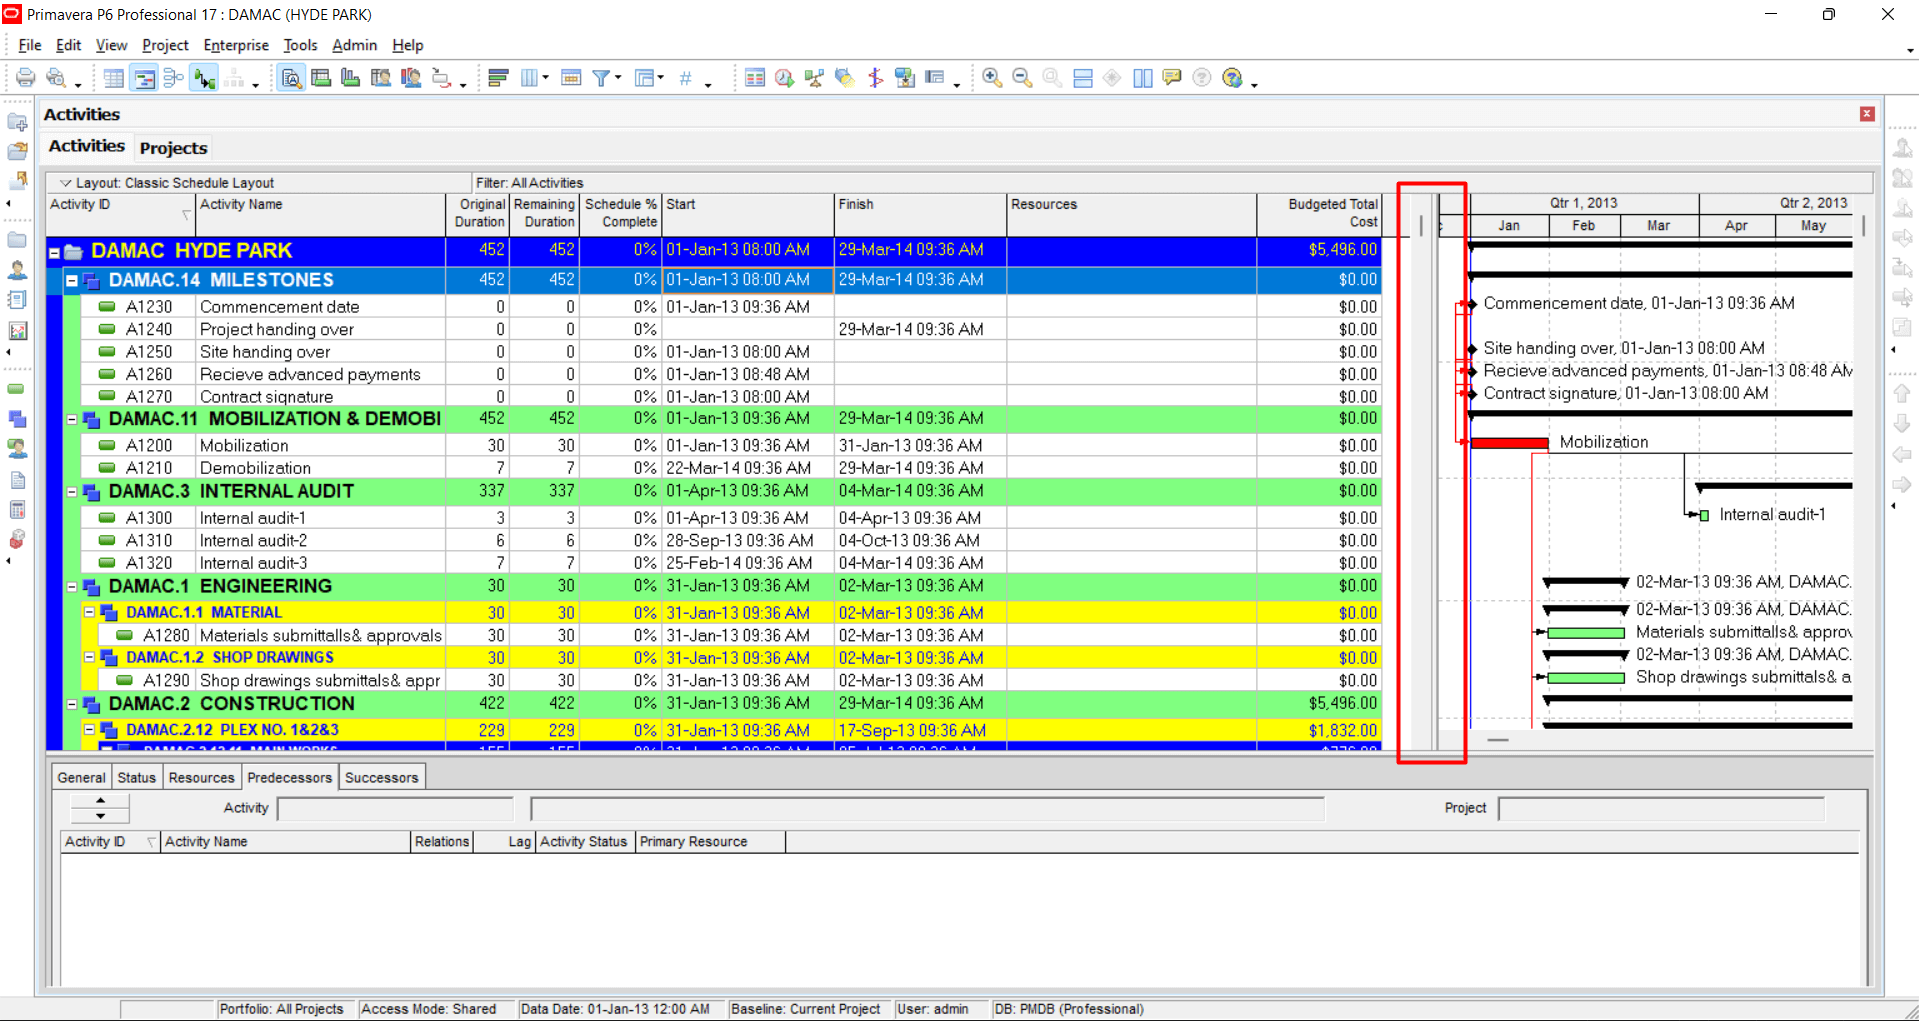The width and height of the screenshot is (1919, 1021).
Task: Click the Relations column header in Predecessors
Action: click(x=442, y=842)
